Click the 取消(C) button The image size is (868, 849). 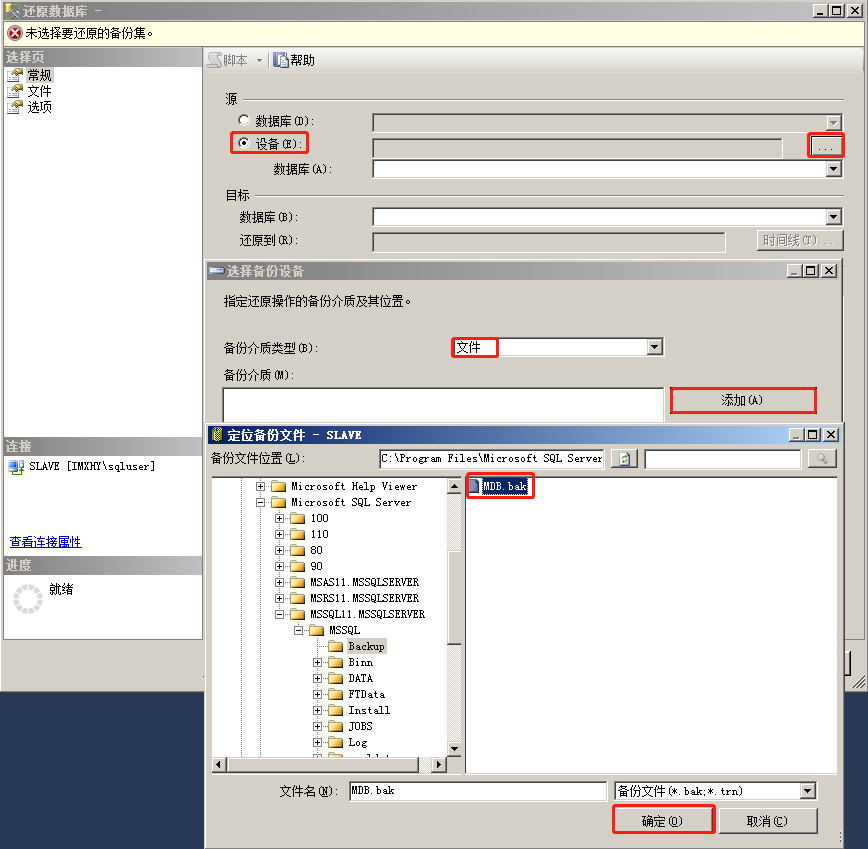pos(767,821)
